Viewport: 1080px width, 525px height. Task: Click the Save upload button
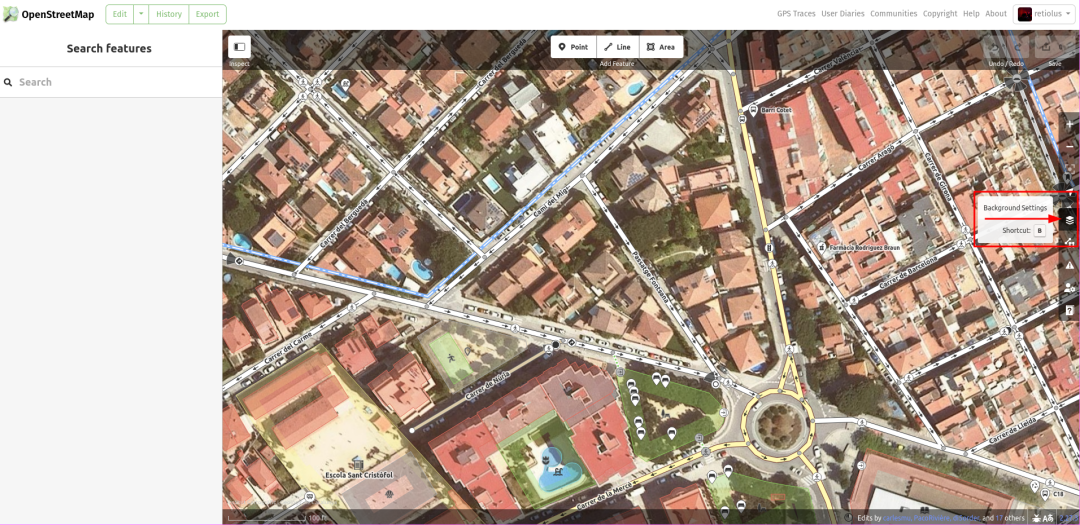pyautogui.click(x=1055, y=47)
